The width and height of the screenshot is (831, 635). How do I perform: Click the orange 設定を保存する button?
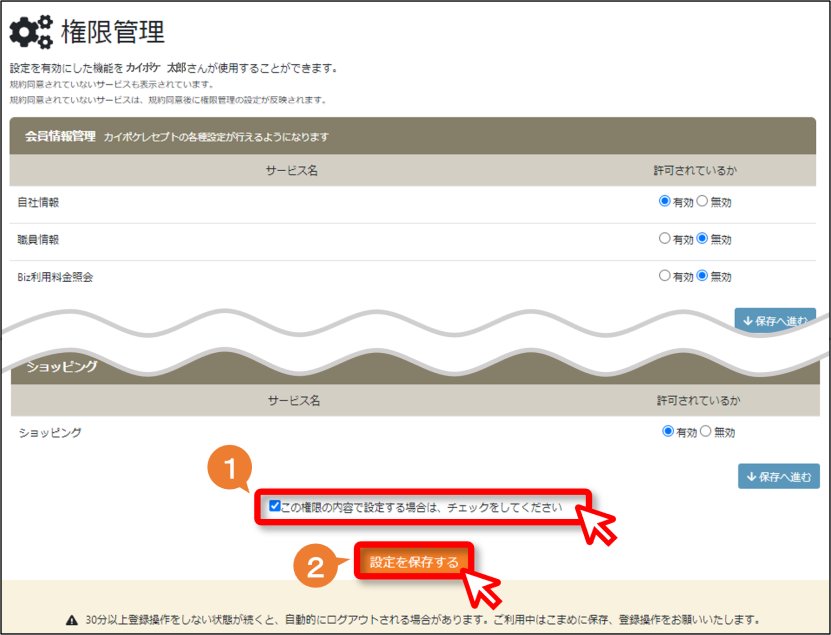414,562
